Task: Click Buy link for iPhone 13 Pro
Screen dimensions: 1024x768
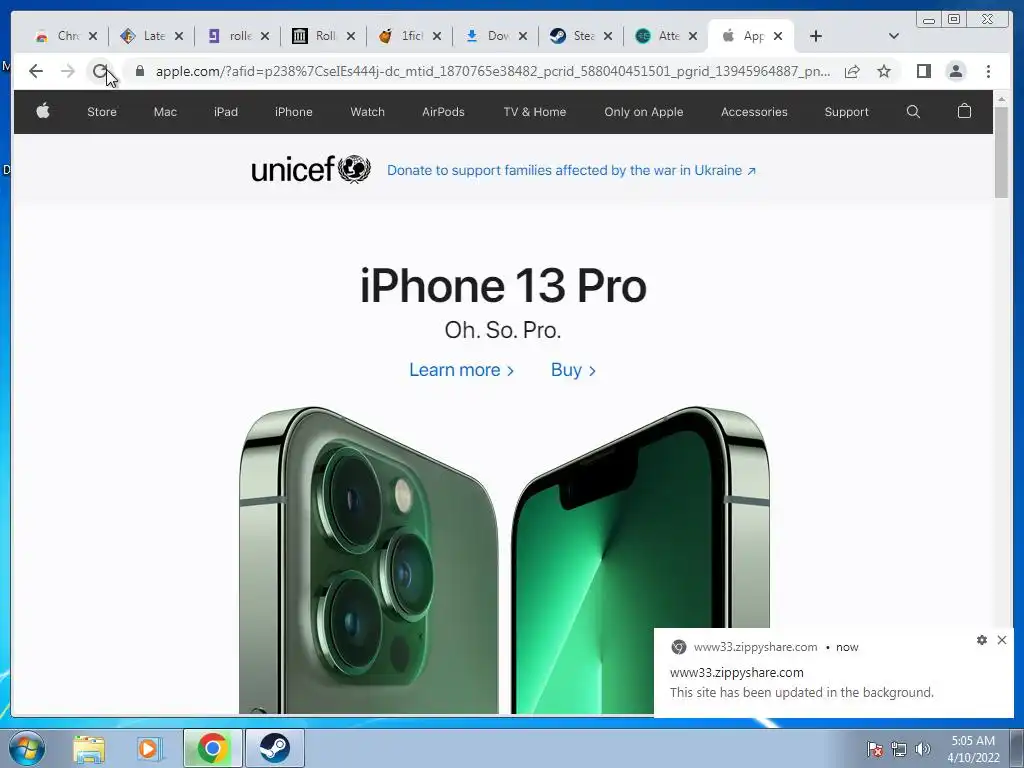Action: point(573,370)
